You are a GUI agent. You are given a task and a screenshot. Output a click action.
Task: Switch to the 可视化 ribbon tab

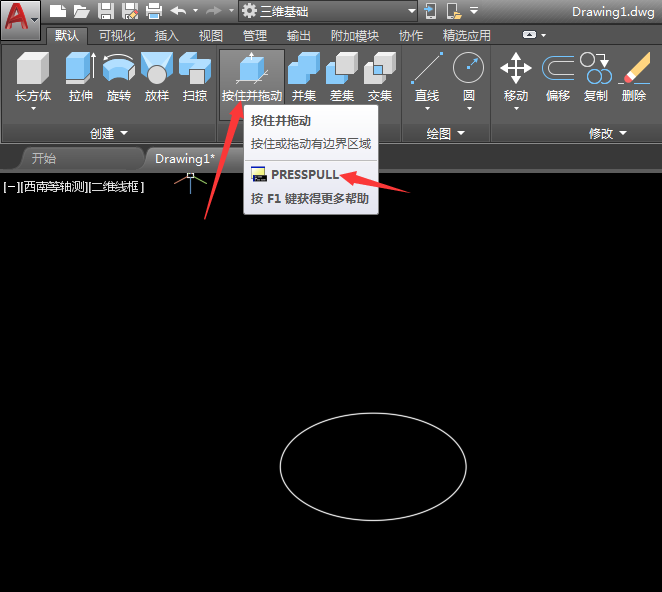pos(117,36)
